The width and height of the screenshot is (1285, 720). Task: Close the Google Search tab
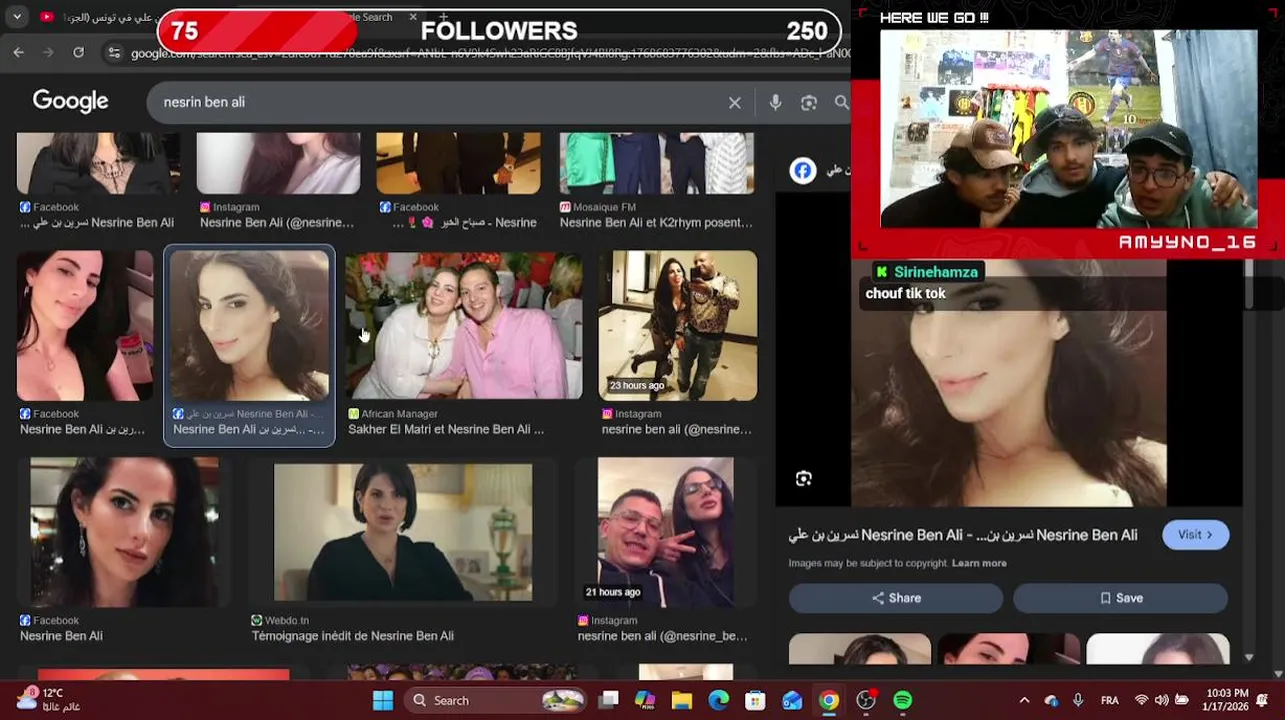pyautogui.click(x=412, y=17)
